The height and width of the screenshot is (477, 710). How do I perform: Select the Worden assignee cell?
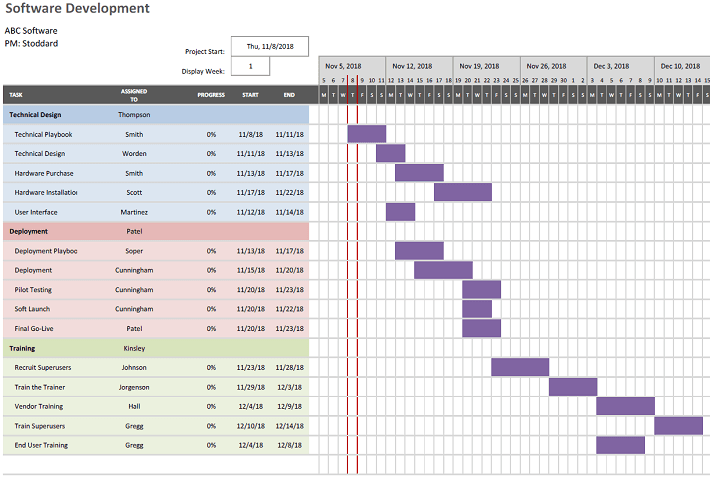pyautogui.click(x=134, y=154)
